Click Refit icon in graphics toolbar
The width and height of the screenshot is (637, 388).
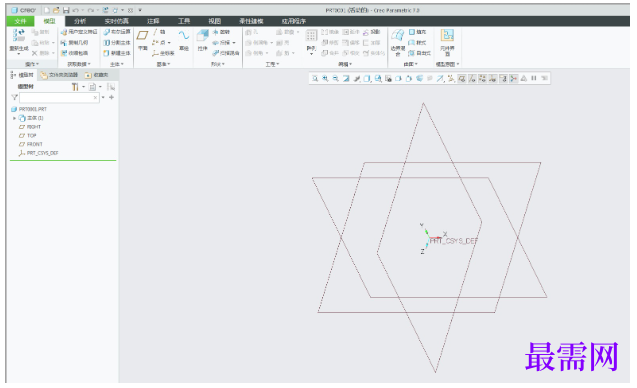[315, 78]
